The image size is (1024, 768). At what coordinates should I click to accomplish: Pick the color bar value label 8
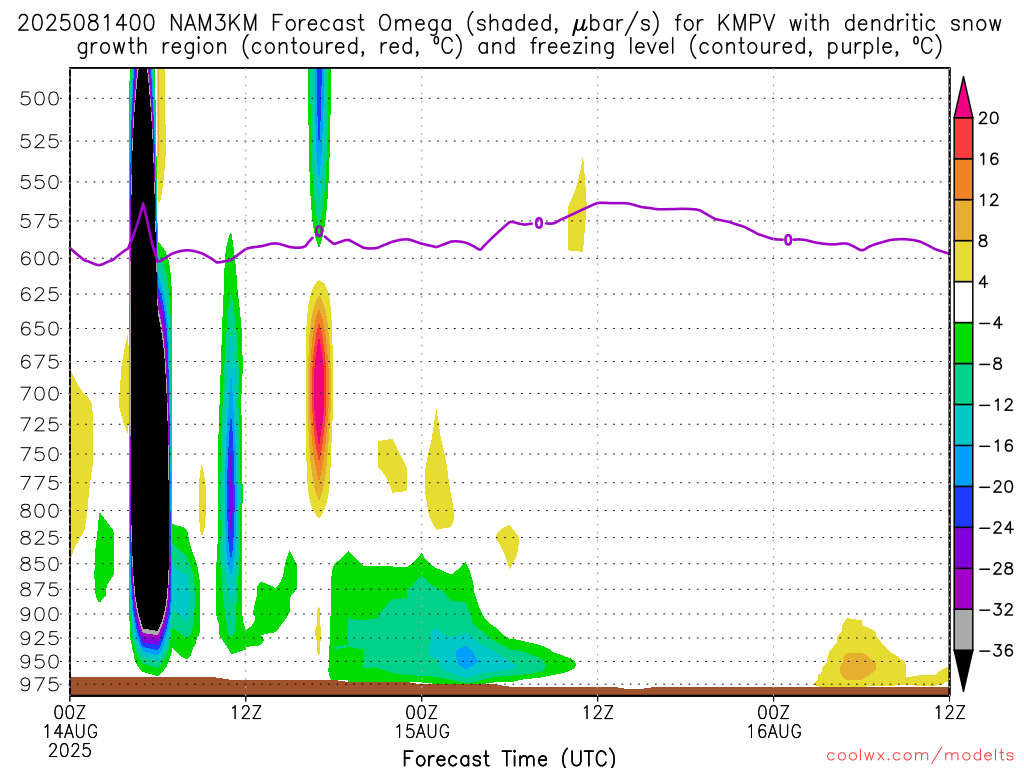[983, 241]
